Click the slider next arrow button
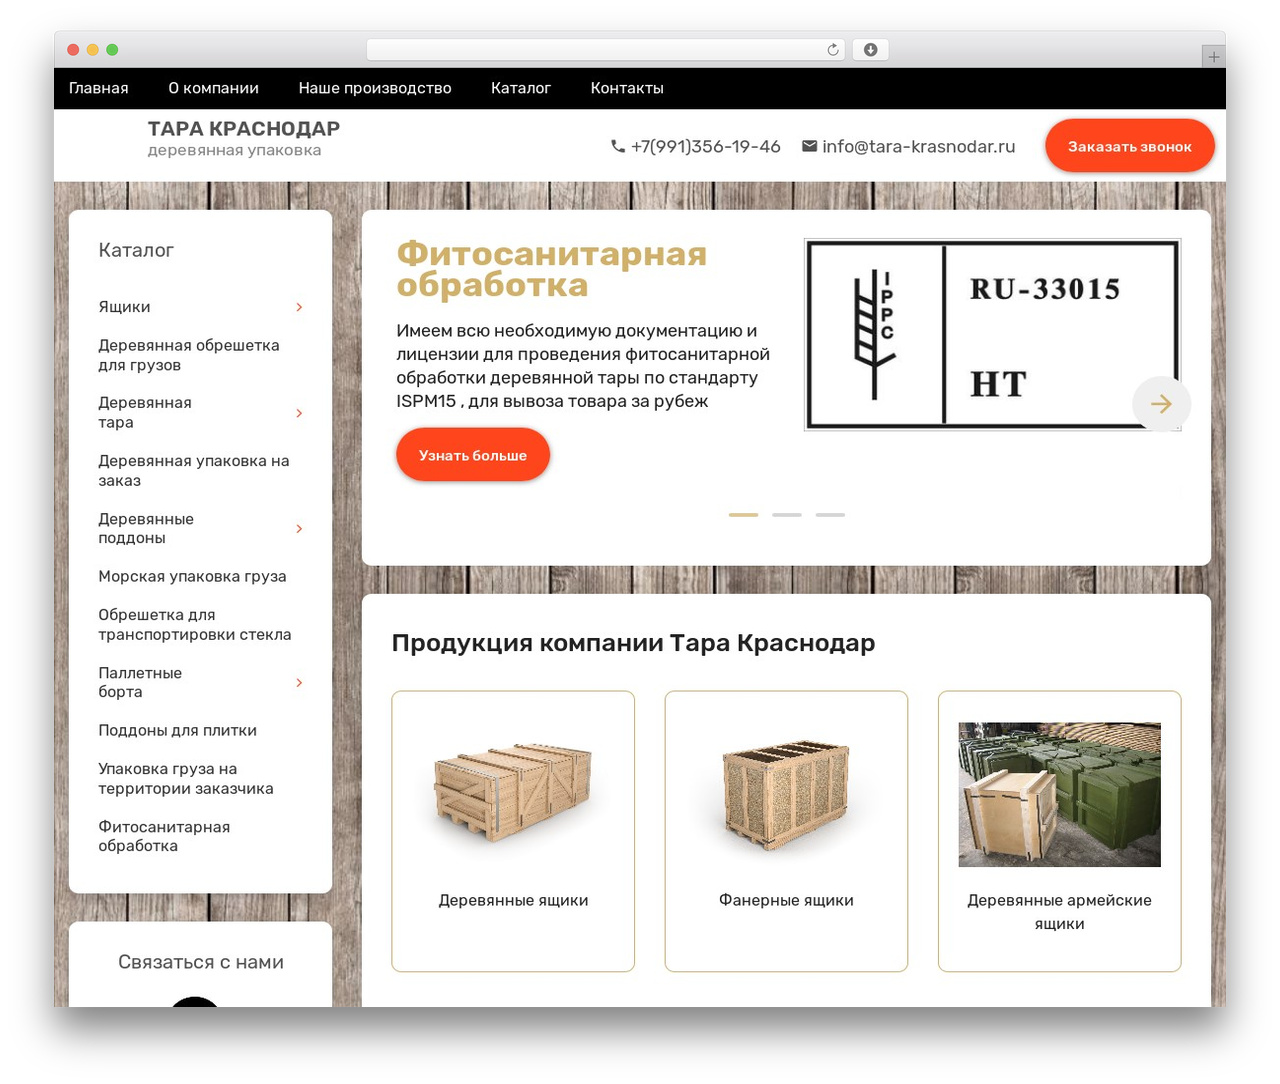 [1161, 404]
